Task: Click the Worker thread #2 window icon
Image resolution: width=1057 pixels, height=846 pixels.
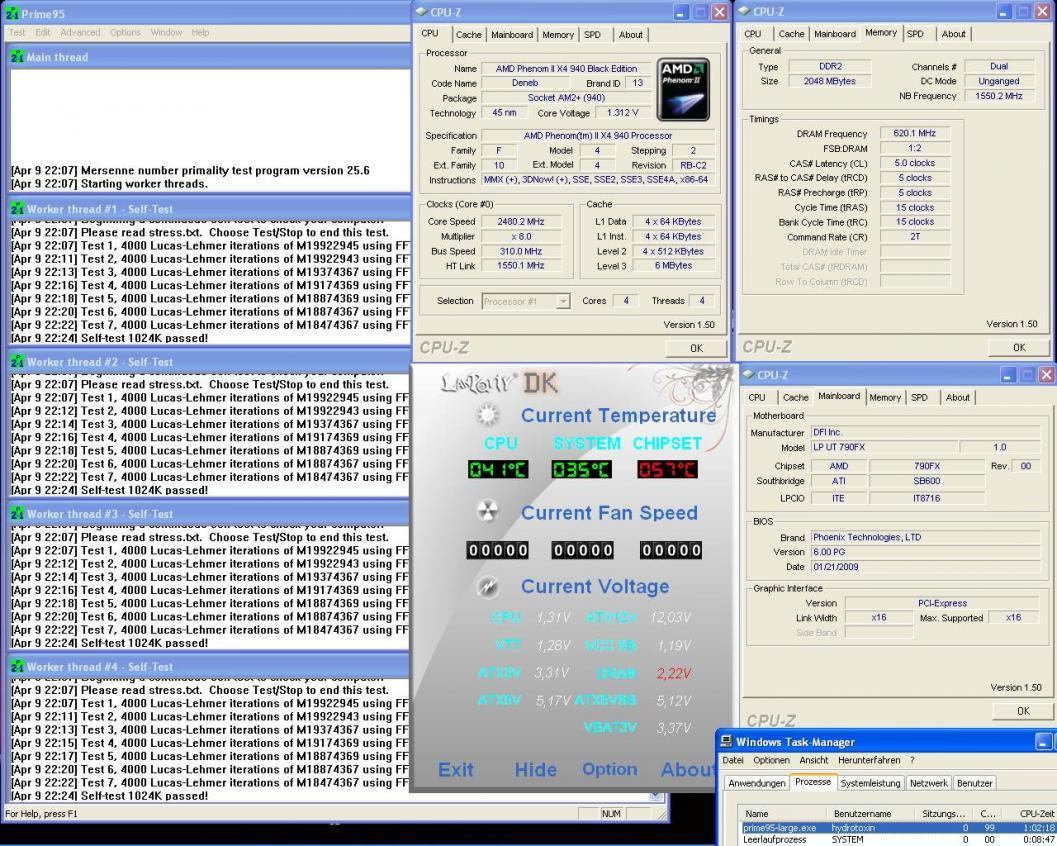Action: coord(18,362)
